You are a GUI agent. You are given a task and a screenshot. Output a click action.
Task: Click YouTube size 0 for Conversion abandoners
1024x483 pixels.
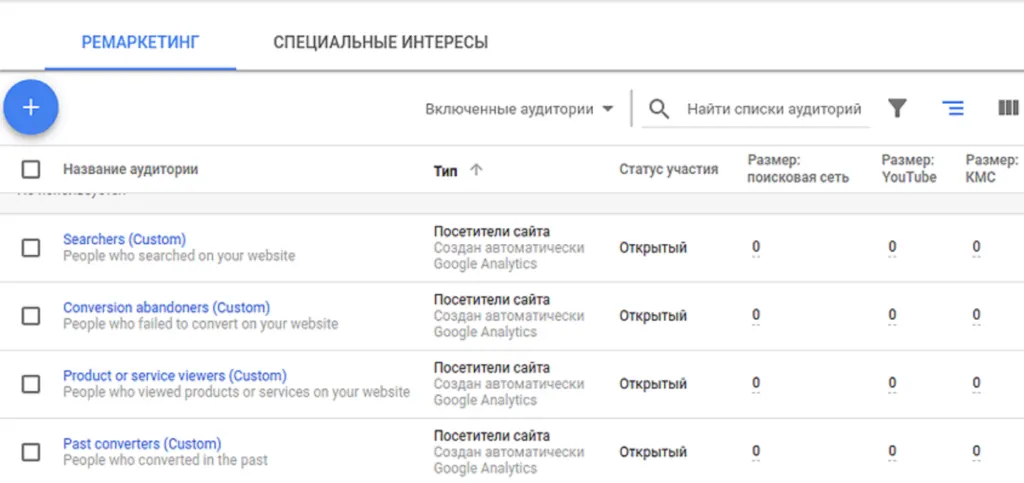[x=892, y=315]
